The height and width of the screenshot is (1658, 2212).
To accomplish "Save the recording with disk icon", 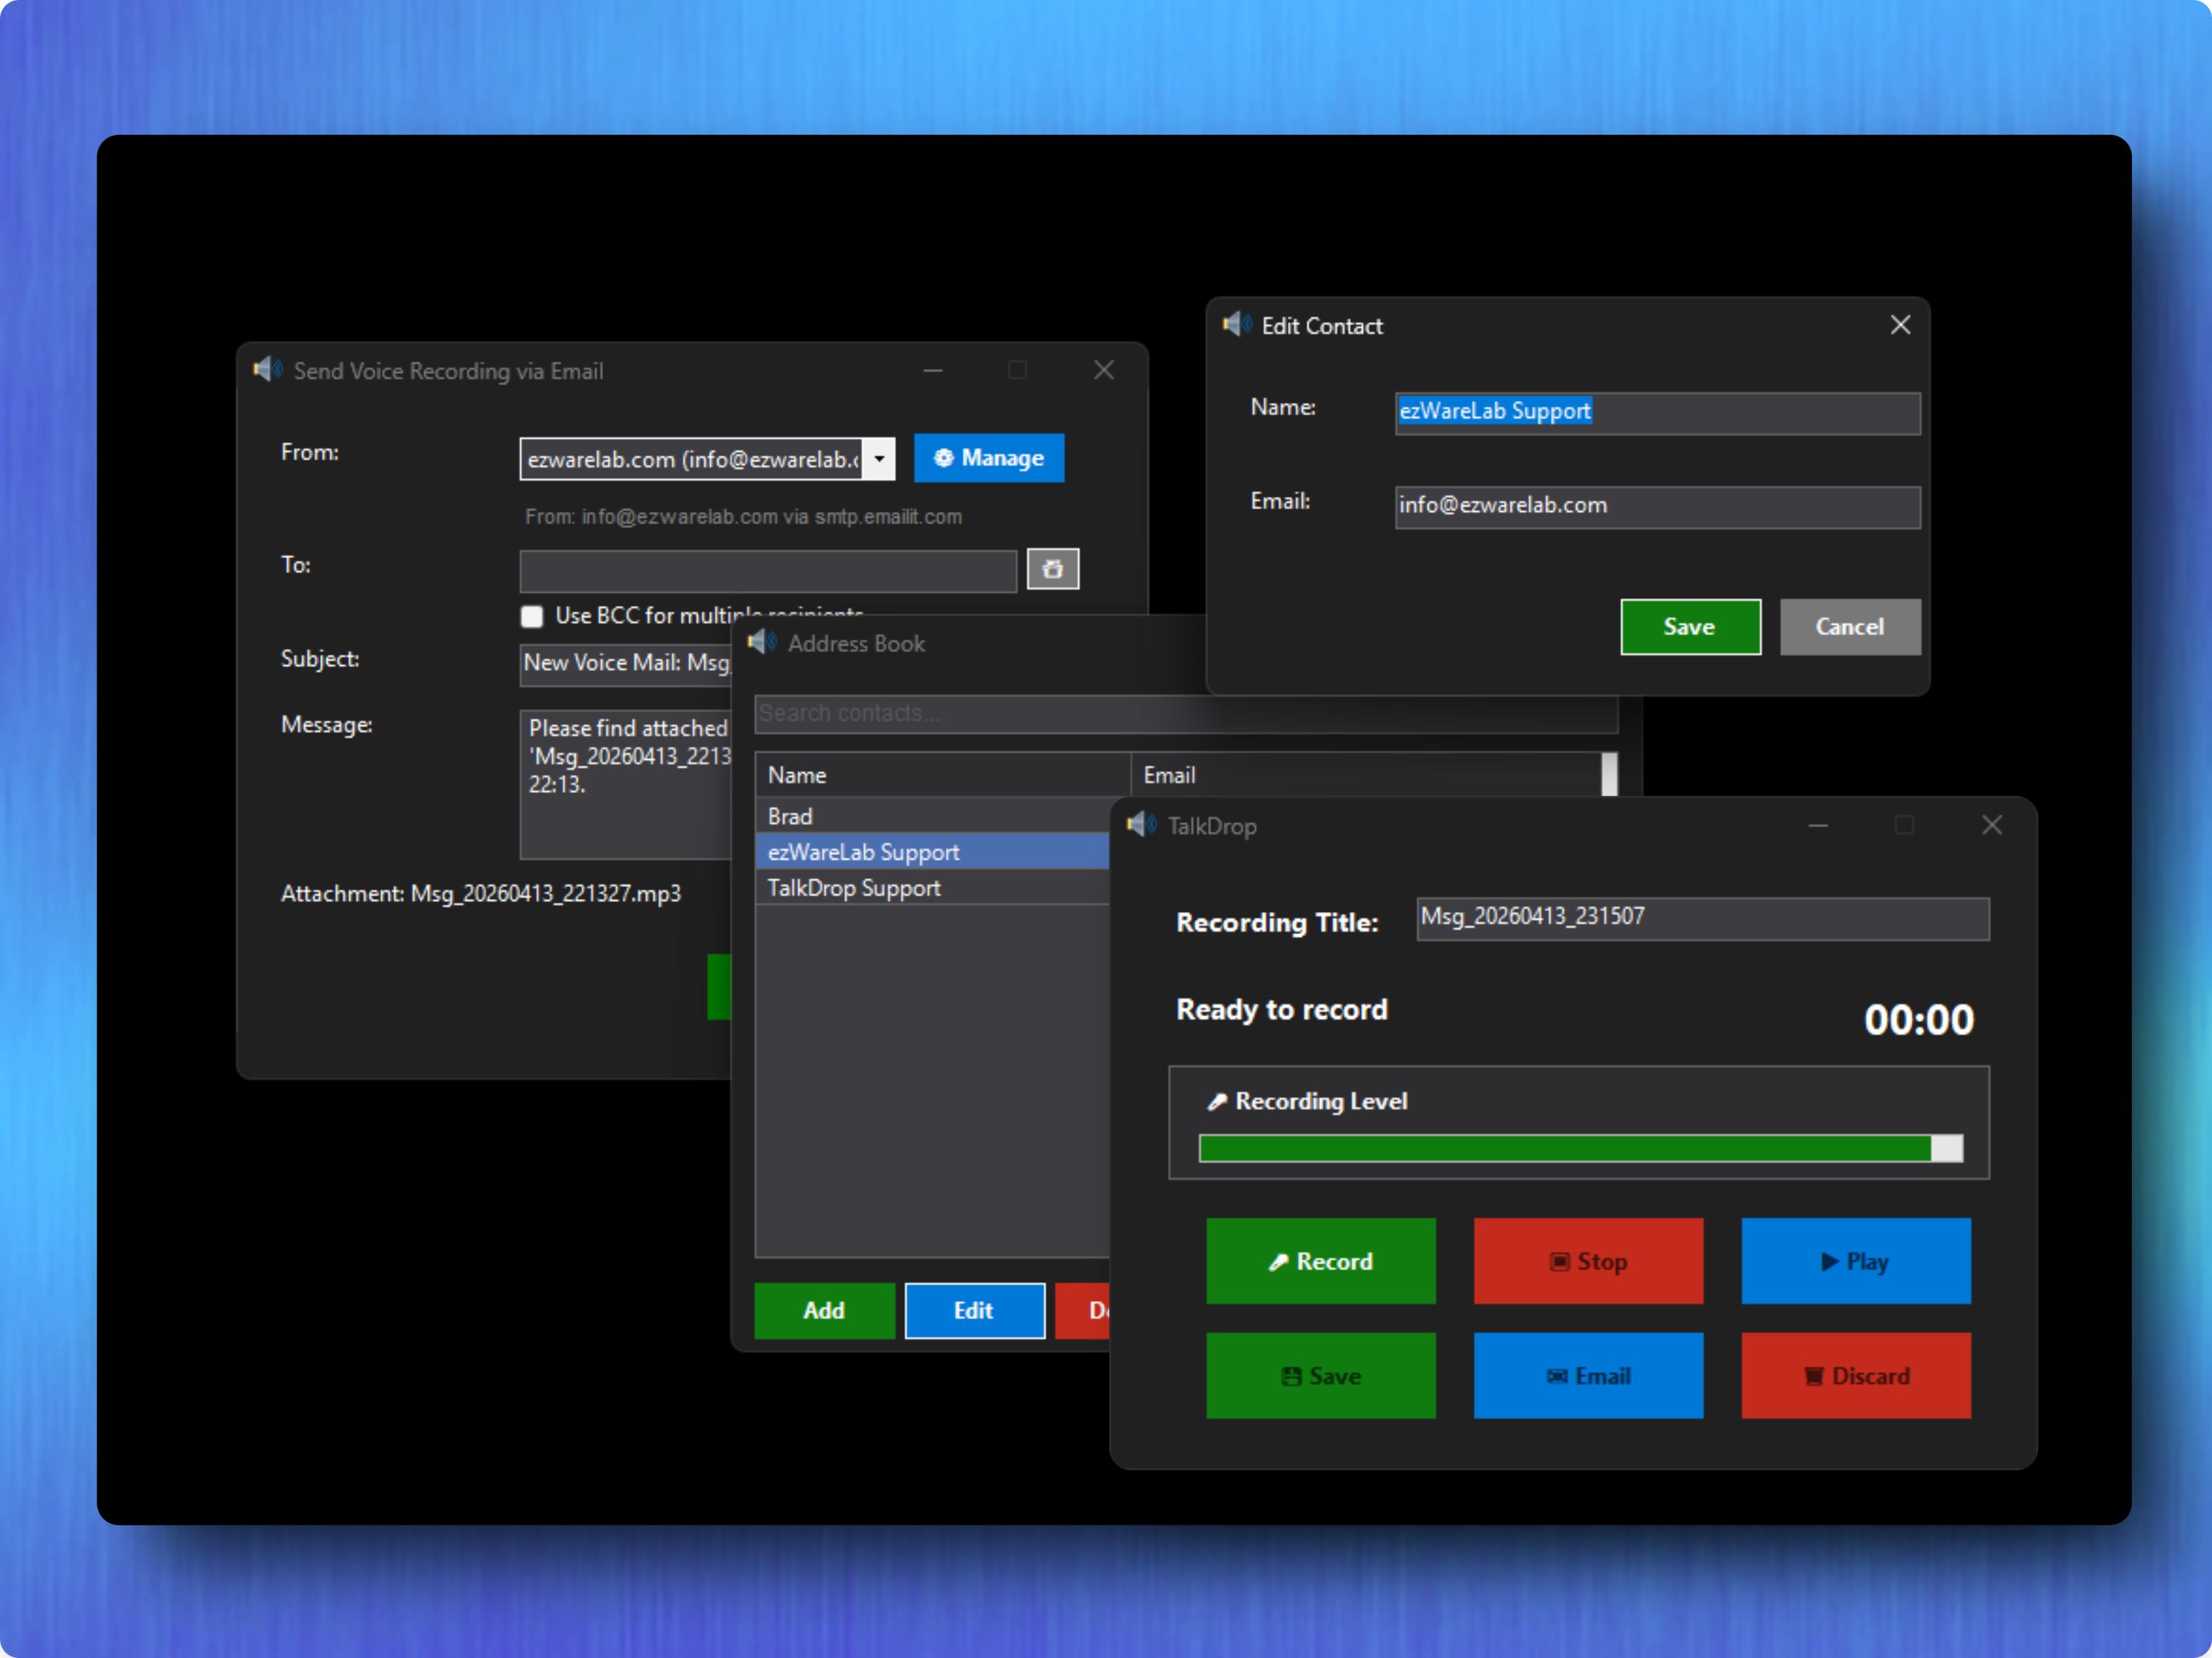I will click(1320, 1376).
